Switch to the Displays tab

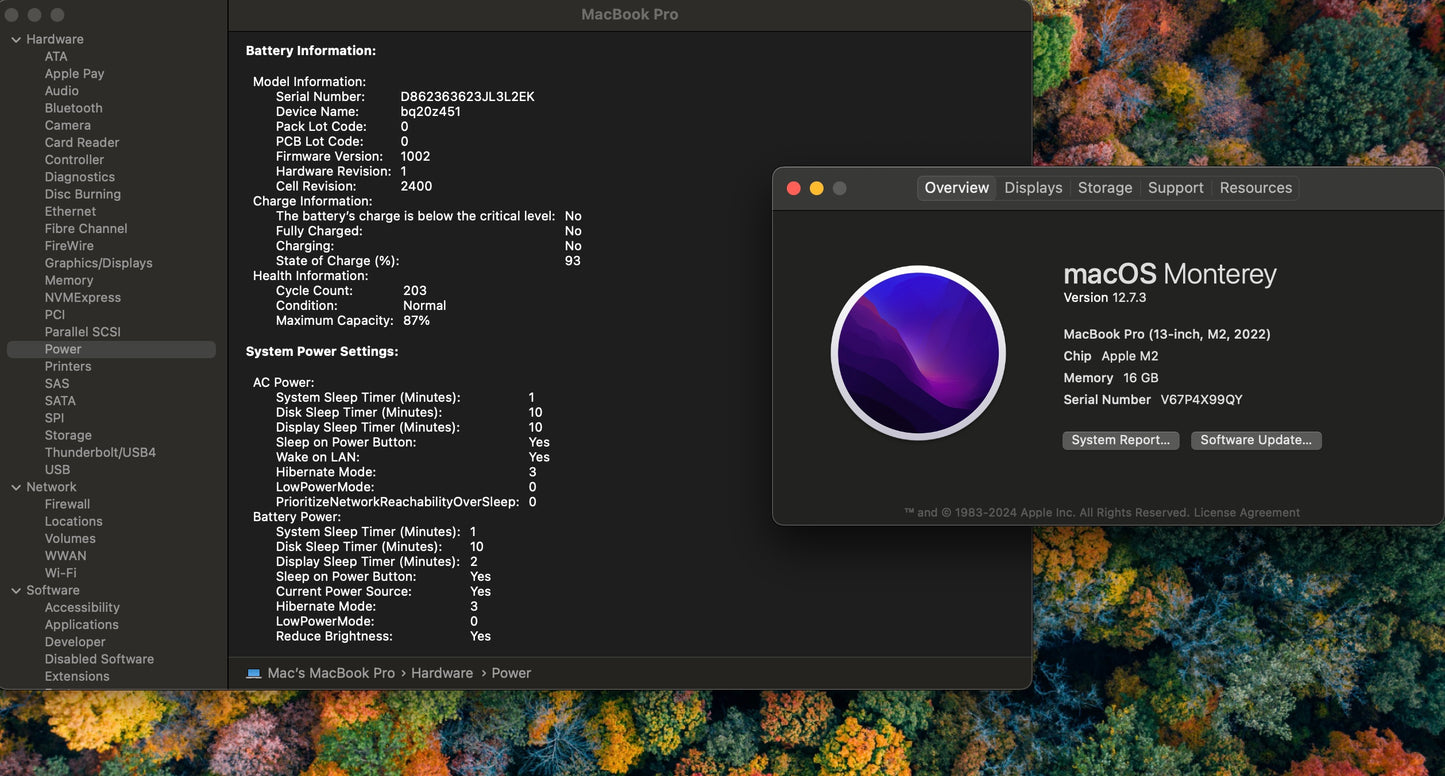(1033, 188)
